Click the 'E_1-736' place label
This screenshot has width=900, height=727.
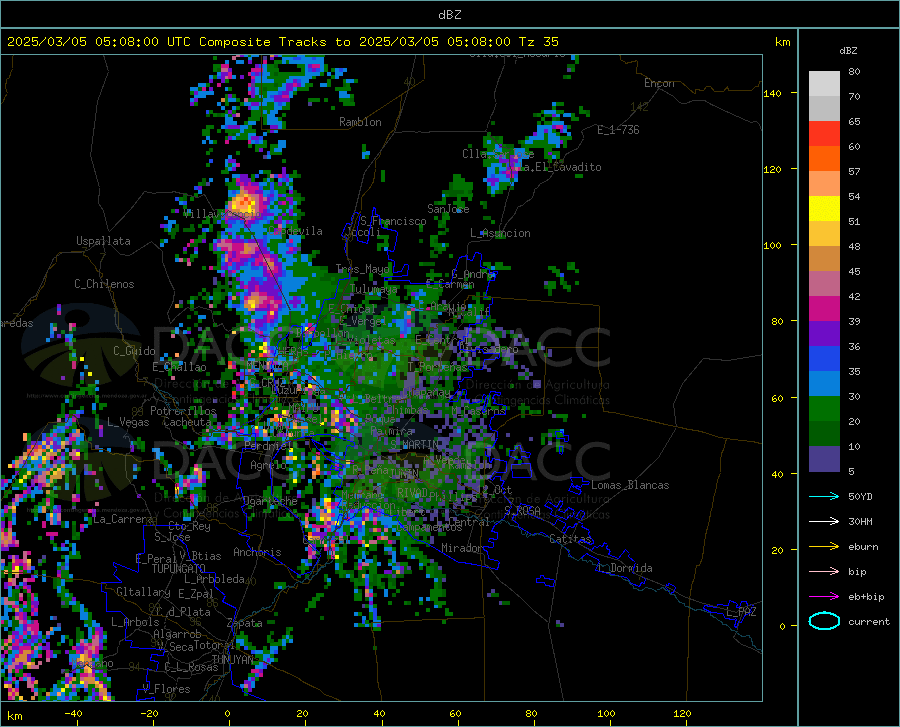(x=618, y=130)
